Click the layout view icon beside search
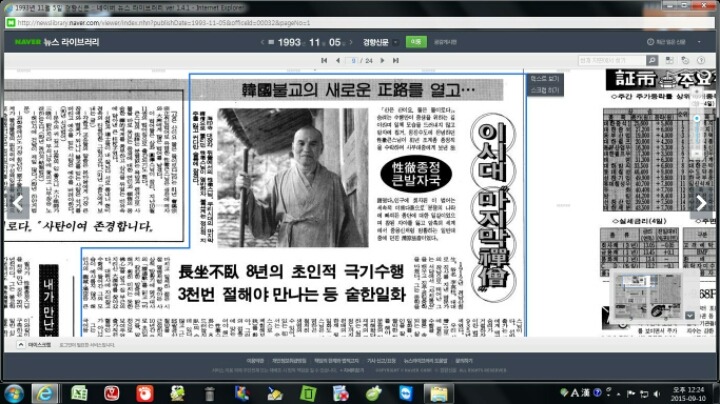The image size is (720, 404). (669, 60)
